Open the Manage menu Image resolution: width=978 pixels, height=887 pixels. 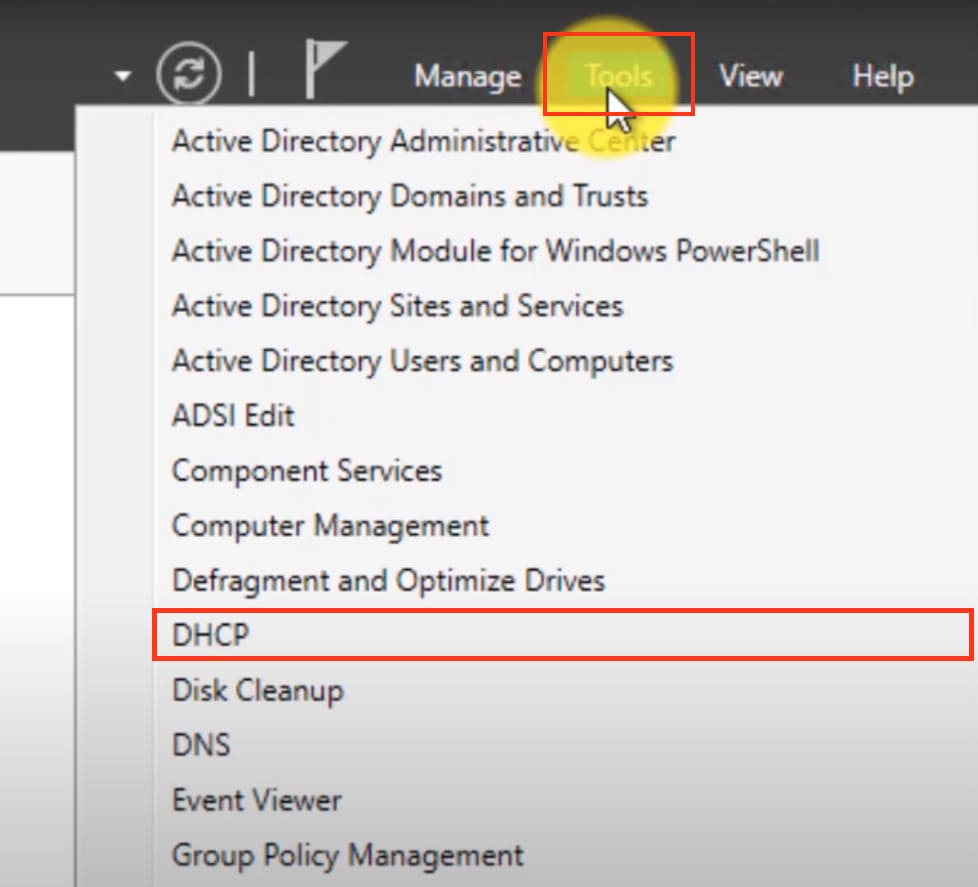tap(467, 76)
